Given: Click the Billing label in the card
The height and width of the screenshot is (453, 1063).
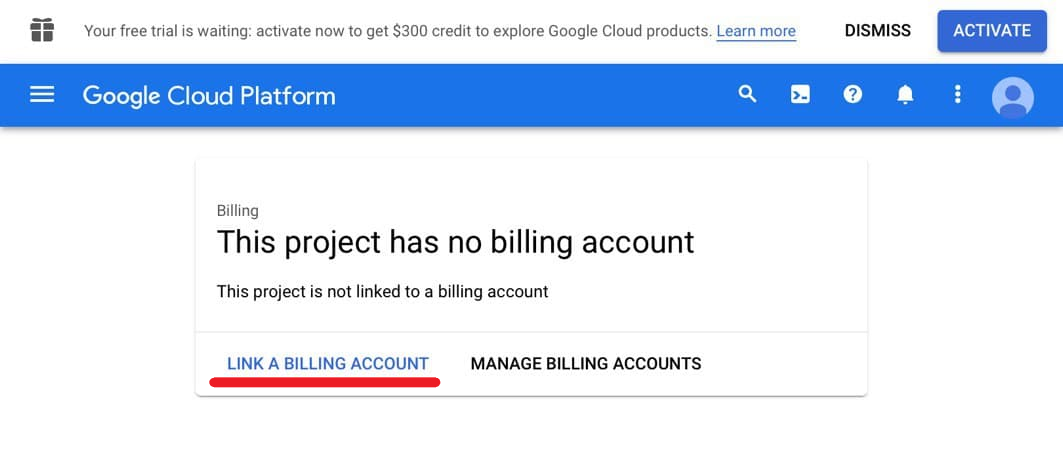Looking at the screenshot, I should tap(237, 210).
